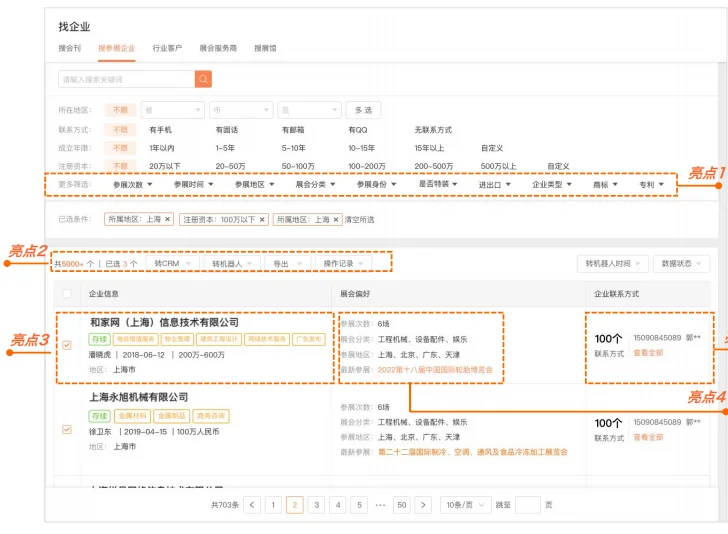The width and height of the screenshot is (728, 534).
Task: Expand the 进出口 filter dropdown
Action: pyautogui.click(x=495, y=184)
